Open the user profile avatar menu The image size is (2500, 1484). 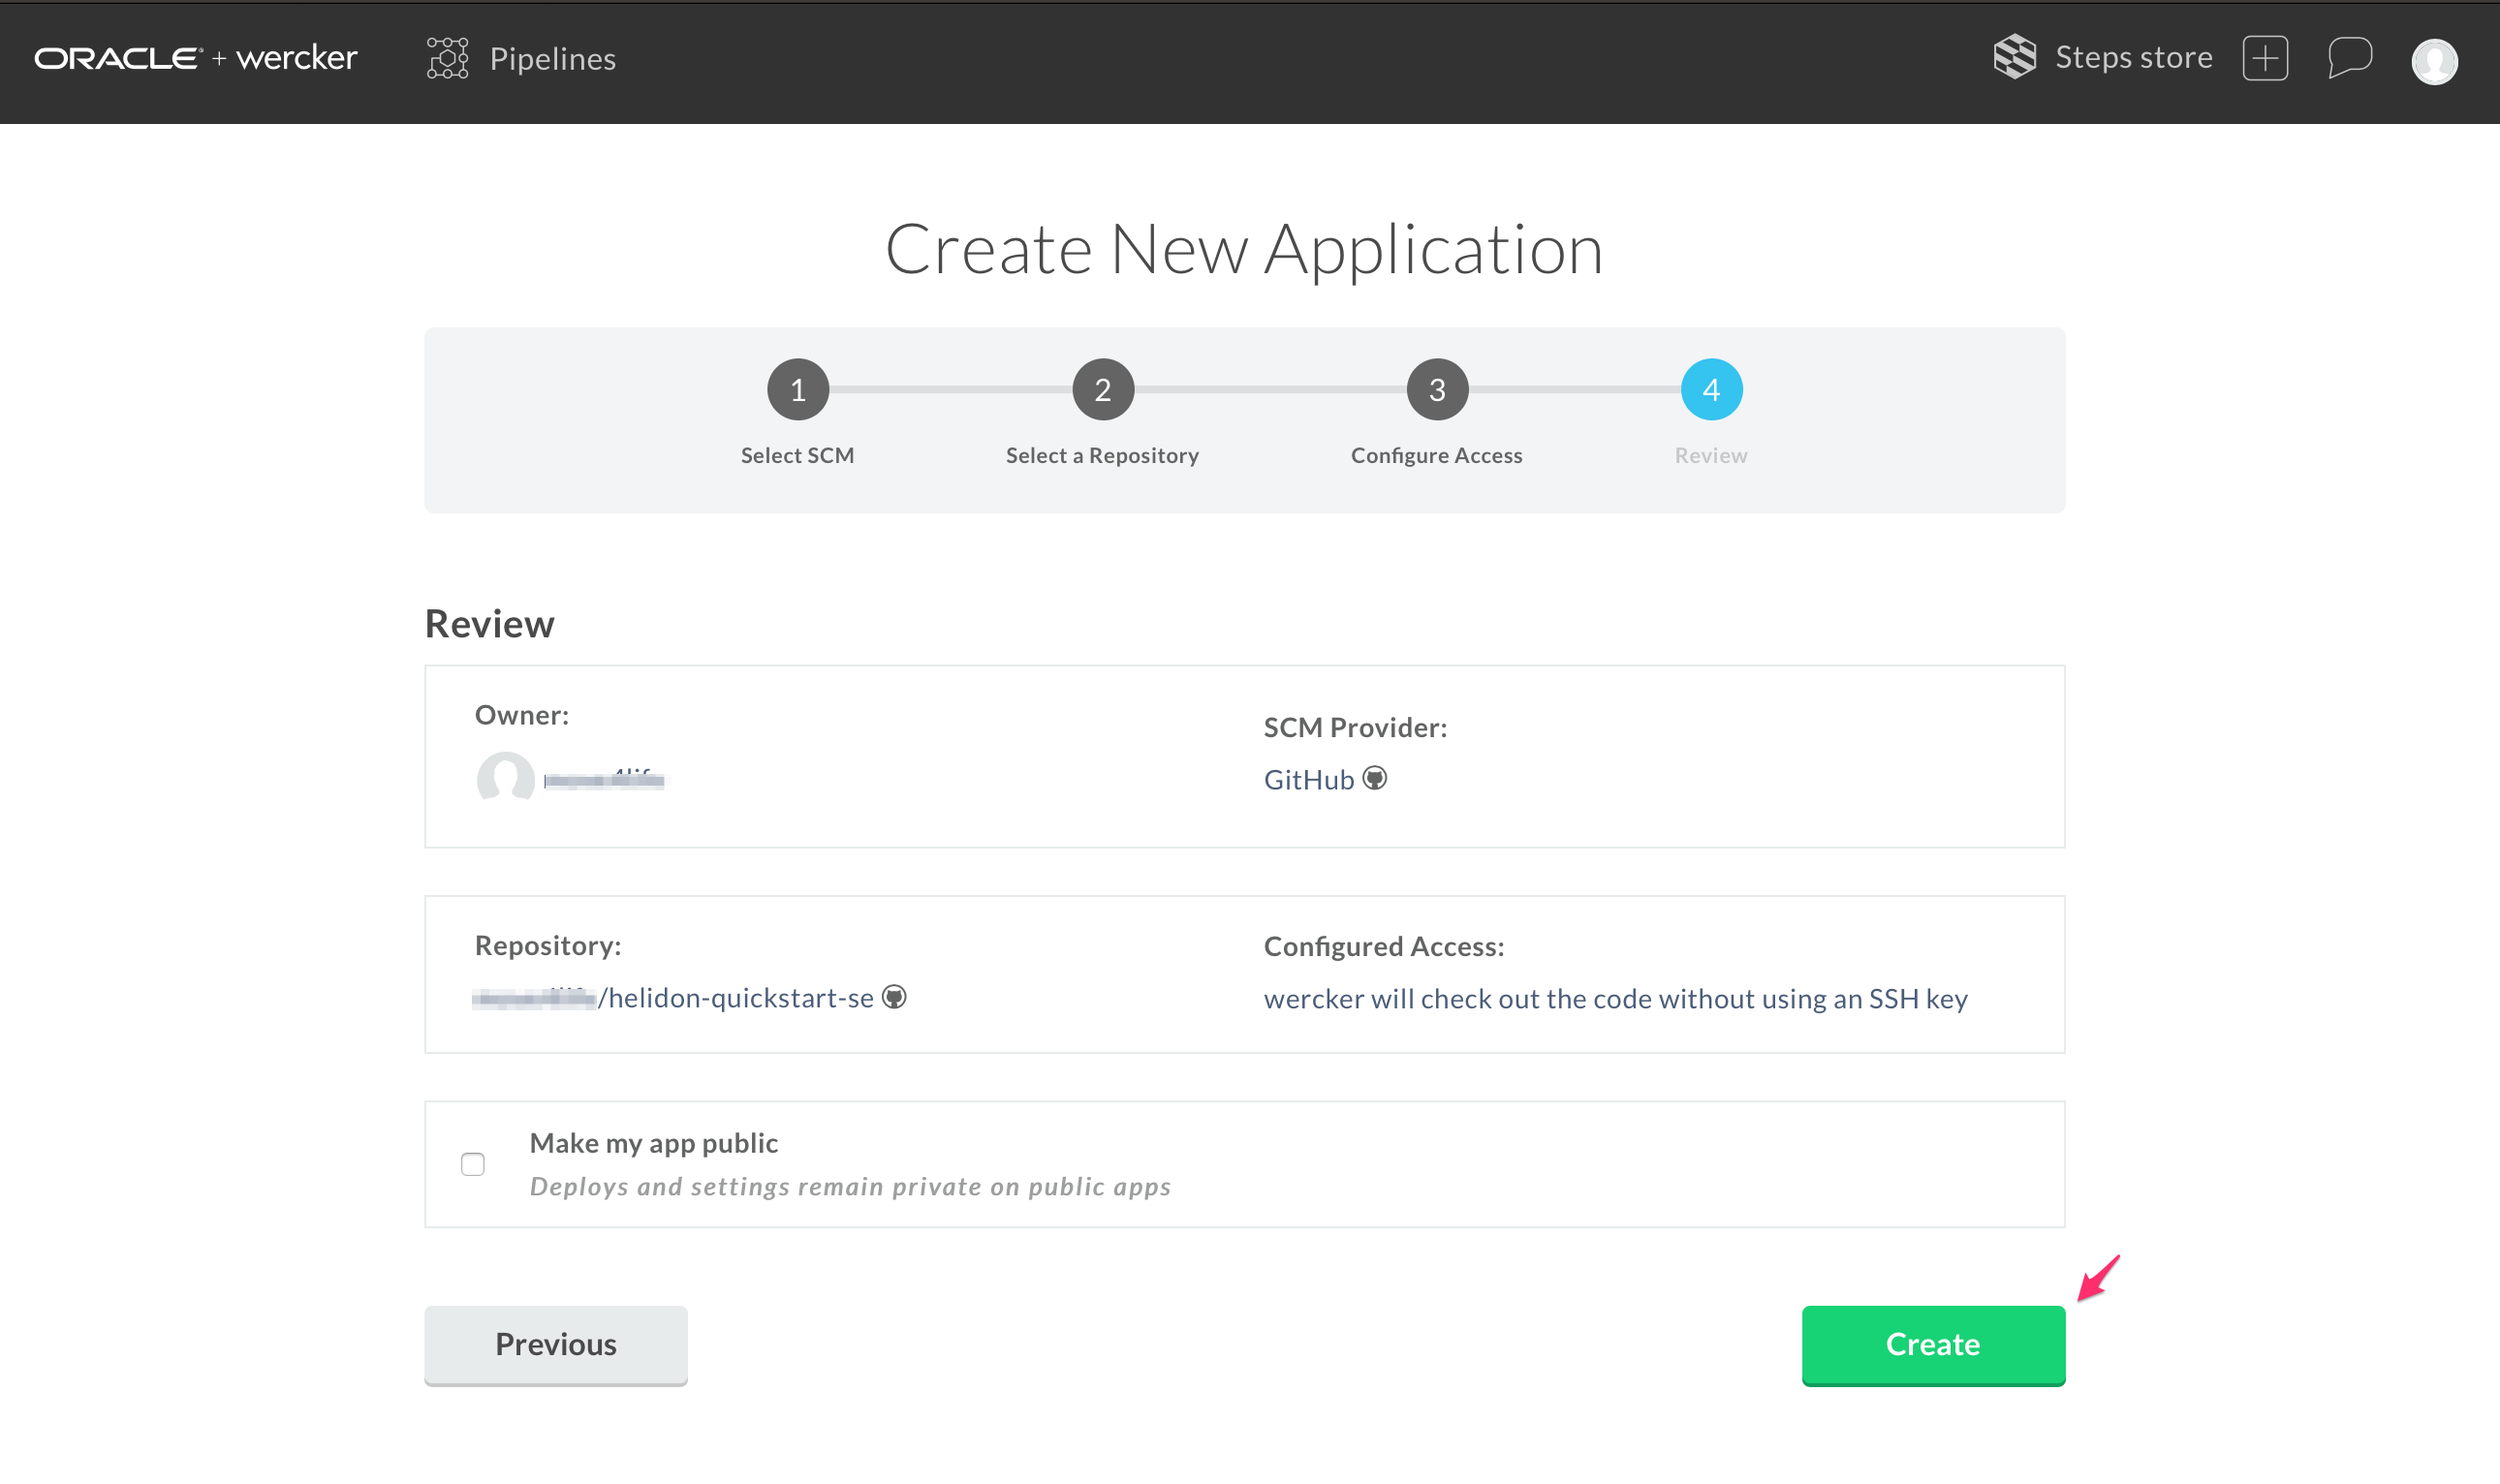(x=2434, y=61)
